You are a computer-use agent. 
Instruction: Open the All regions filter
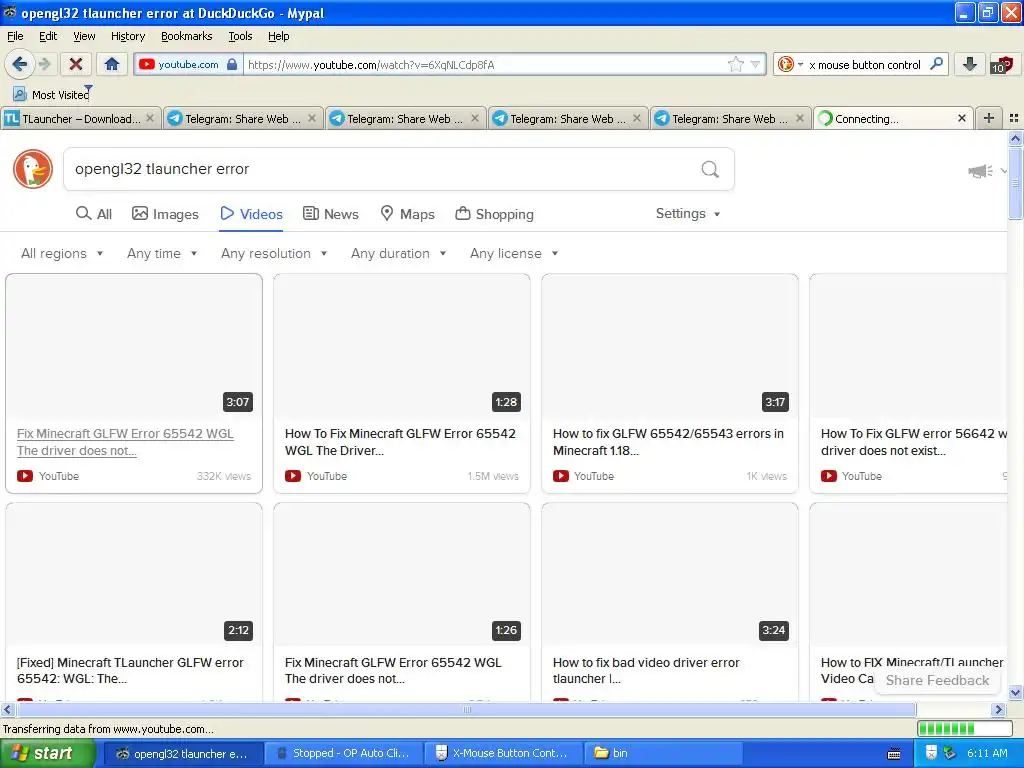(62, 253)
